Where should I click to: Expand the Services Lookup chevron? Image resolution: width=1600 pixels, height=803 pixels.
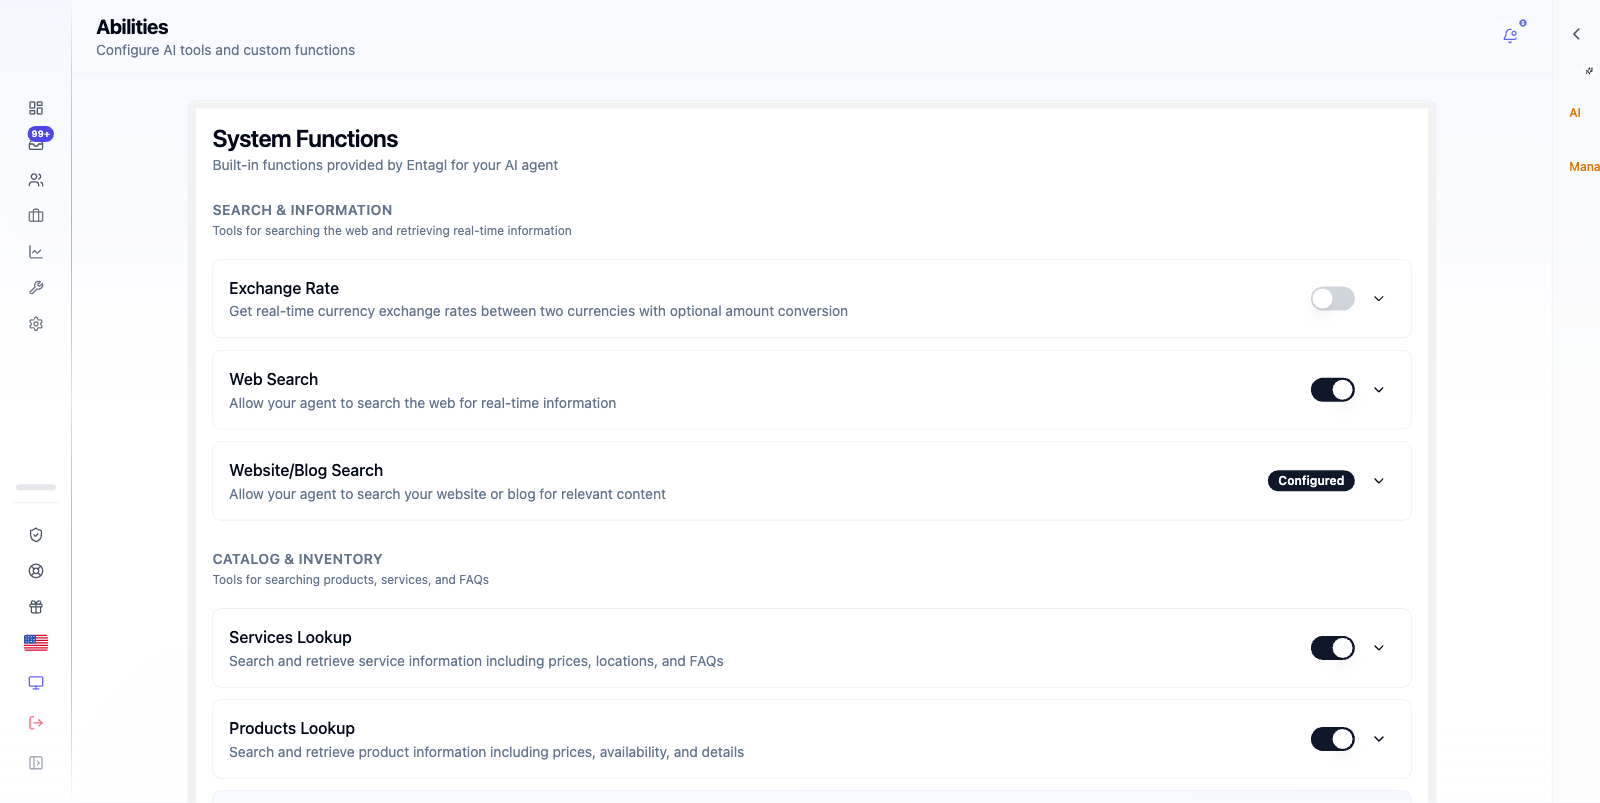pyautogui.click(x=1379, y=648)
